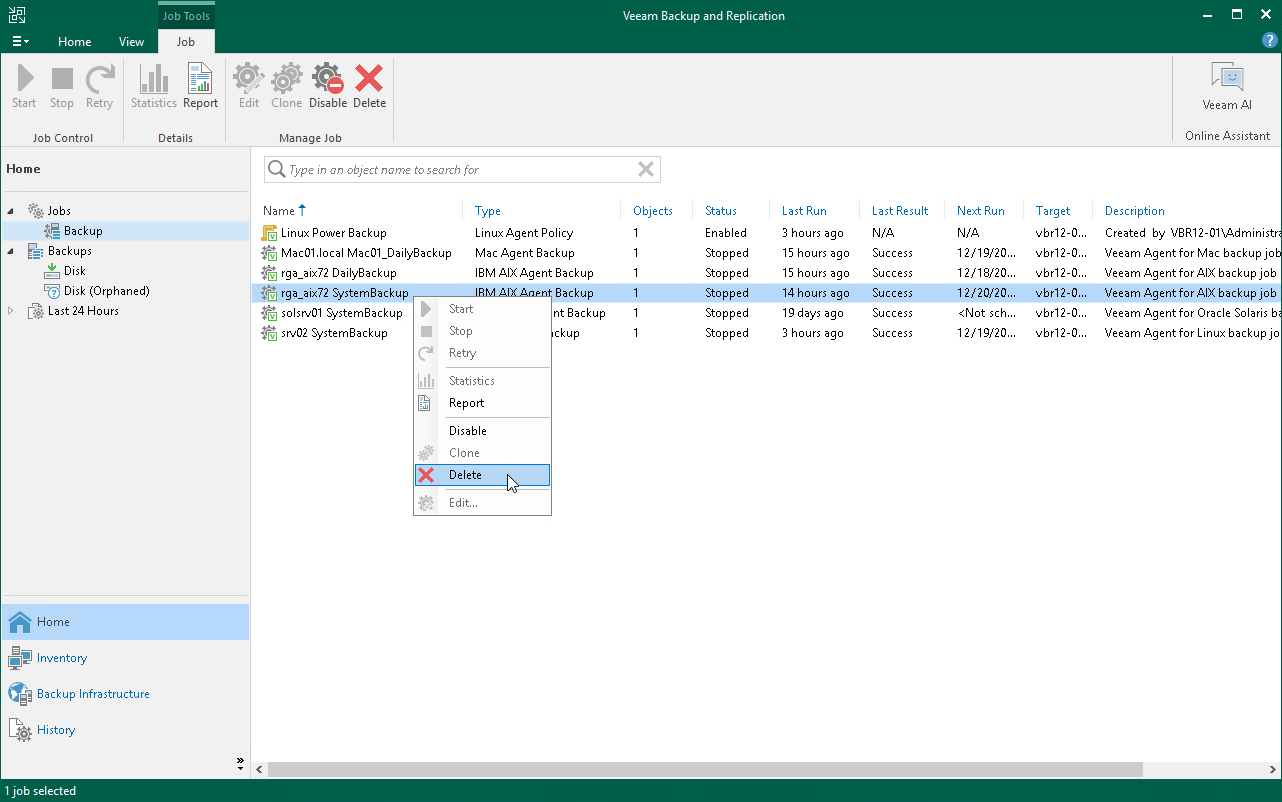Click the Delete icon in the ribbon

click(369, 80)
